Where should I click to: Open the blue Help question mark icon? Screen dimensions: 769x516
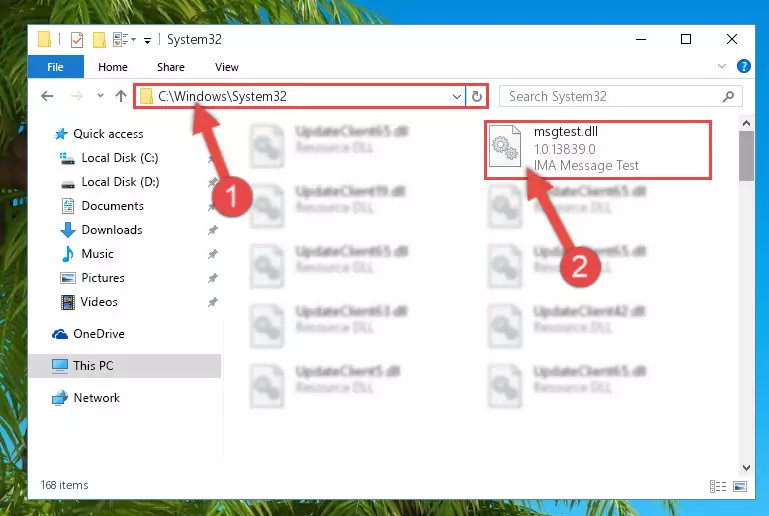click(743, 66)
